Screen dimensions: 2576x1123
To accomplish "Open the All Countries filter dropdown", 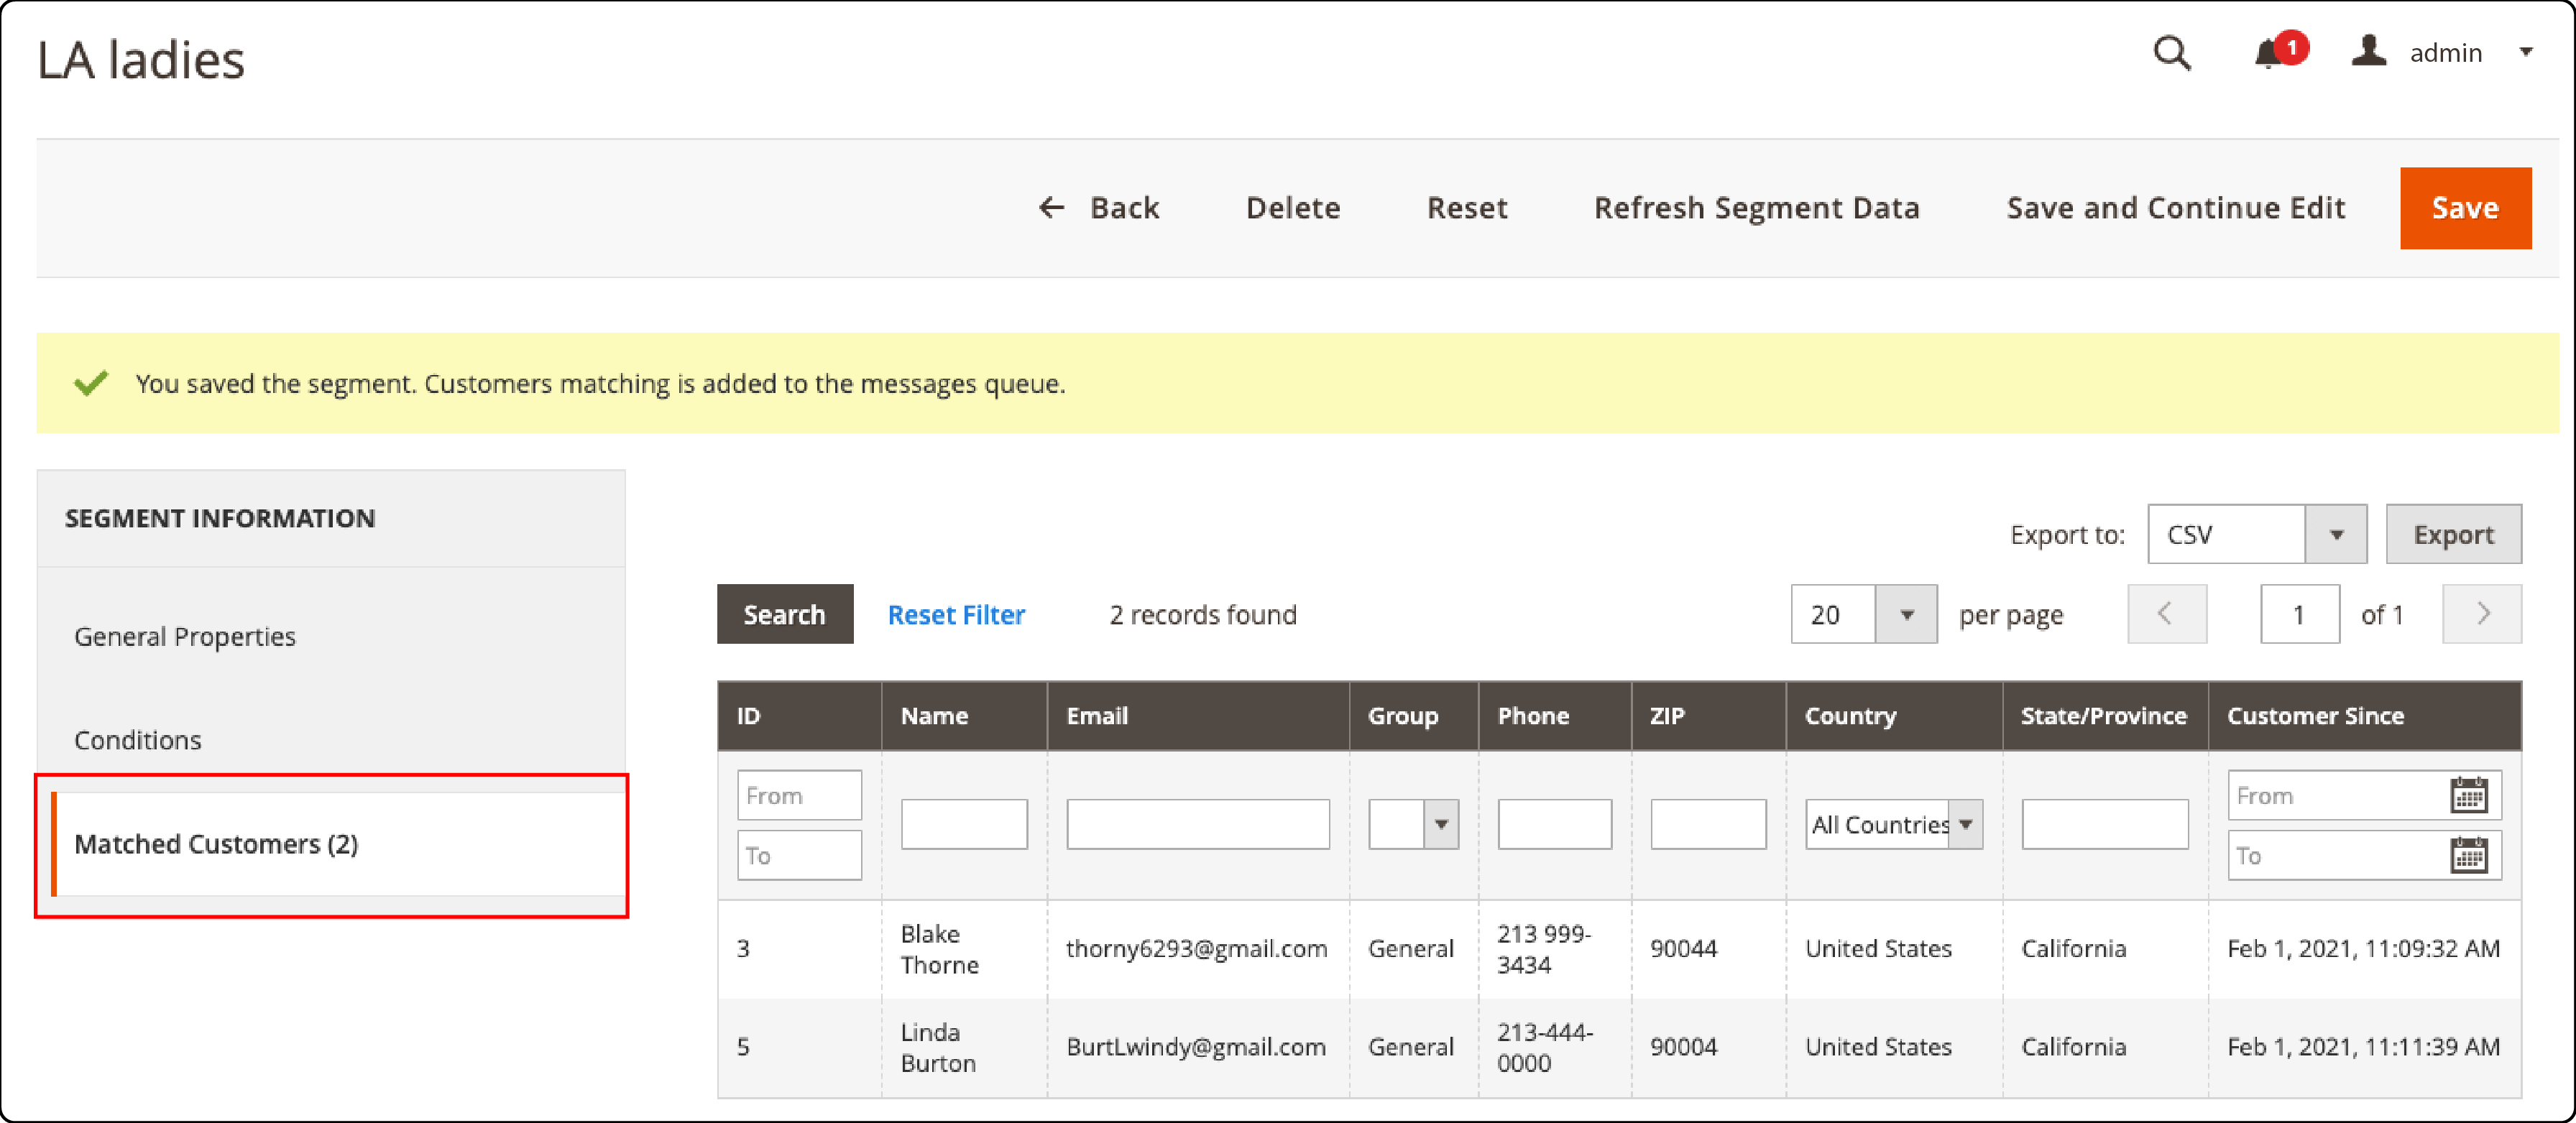I will (1893, 824).
